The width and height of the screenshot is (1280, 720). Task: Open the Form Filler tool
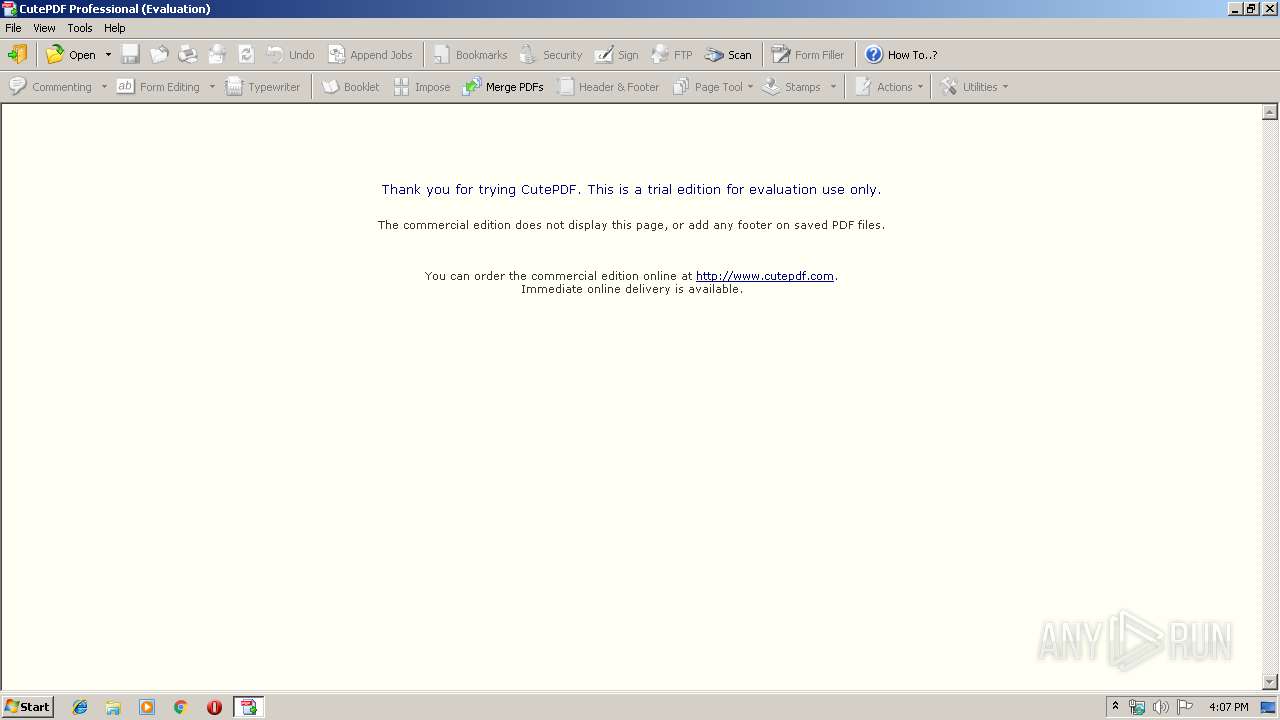click(x=807, y=55)
